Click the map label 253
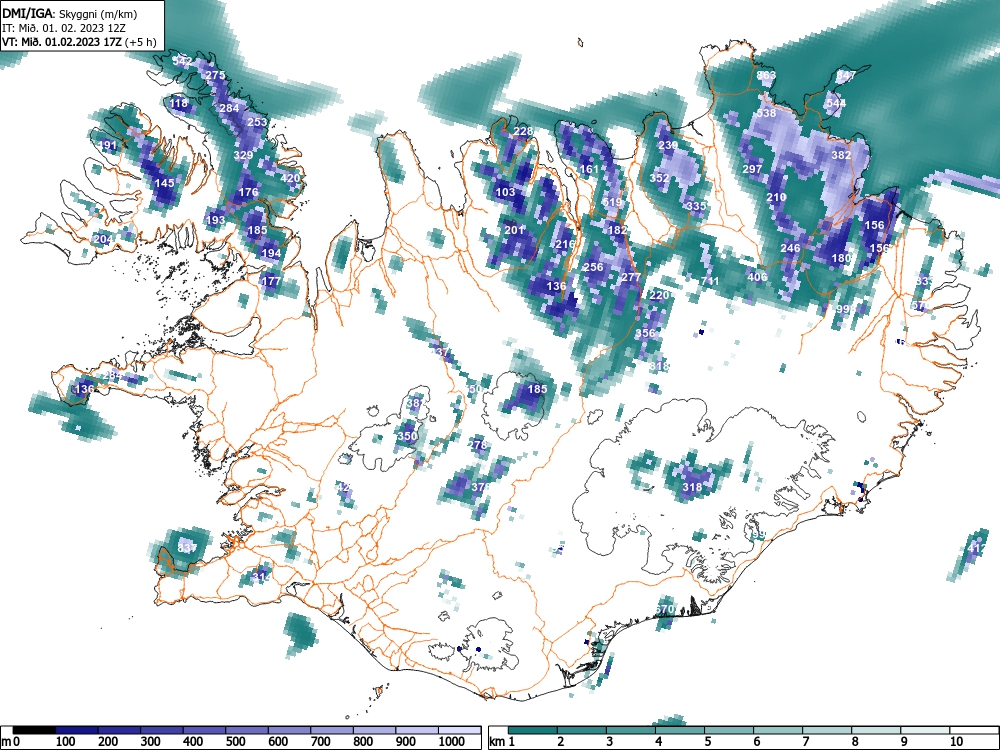Viewport: 1000px width, 750px height. click(x=257, y=122)
